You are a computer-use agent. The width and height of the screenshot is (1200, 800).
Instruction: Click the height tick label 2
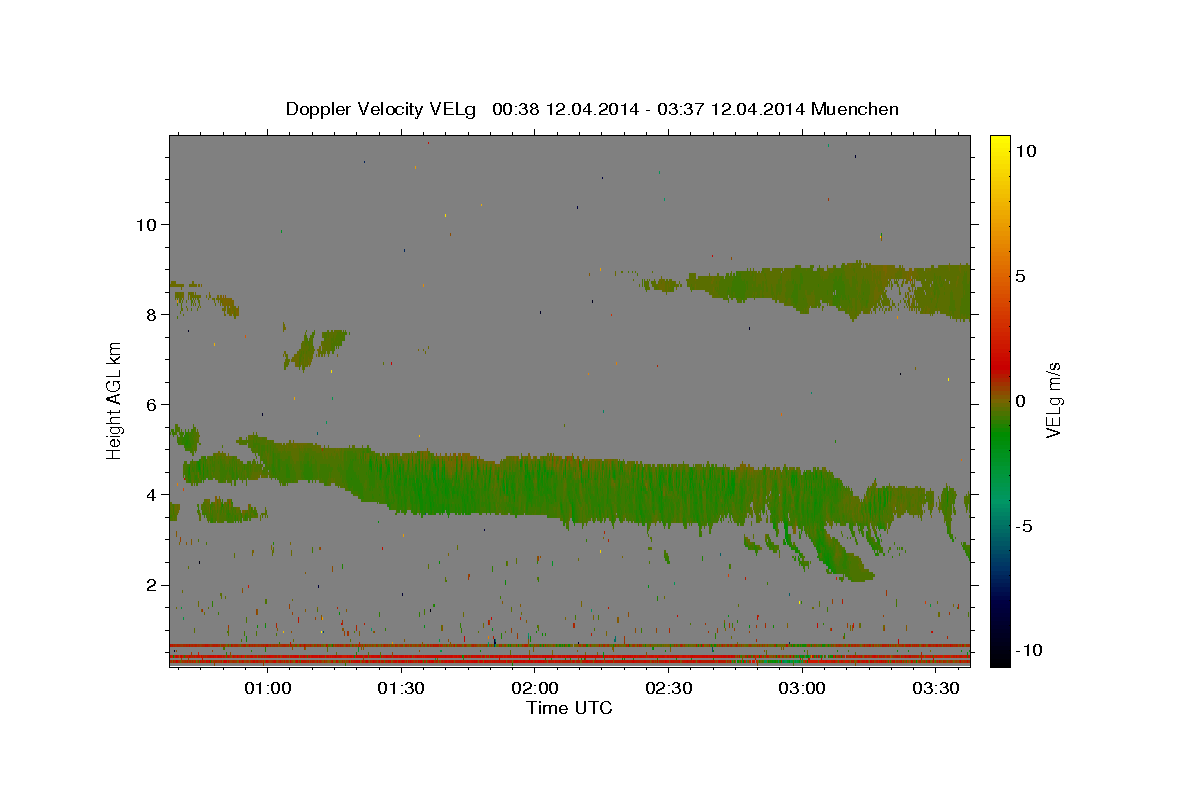(151, 585)
